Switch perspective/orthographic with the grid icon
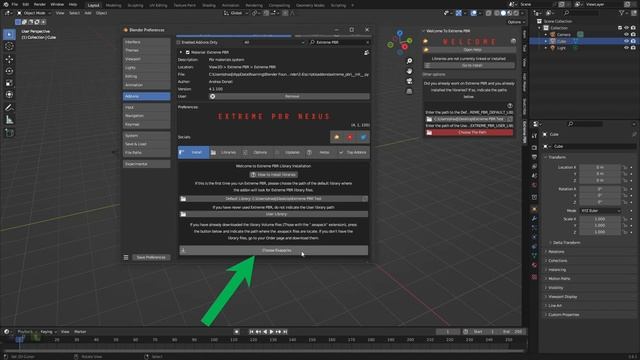640x360 pixels. 409,91
